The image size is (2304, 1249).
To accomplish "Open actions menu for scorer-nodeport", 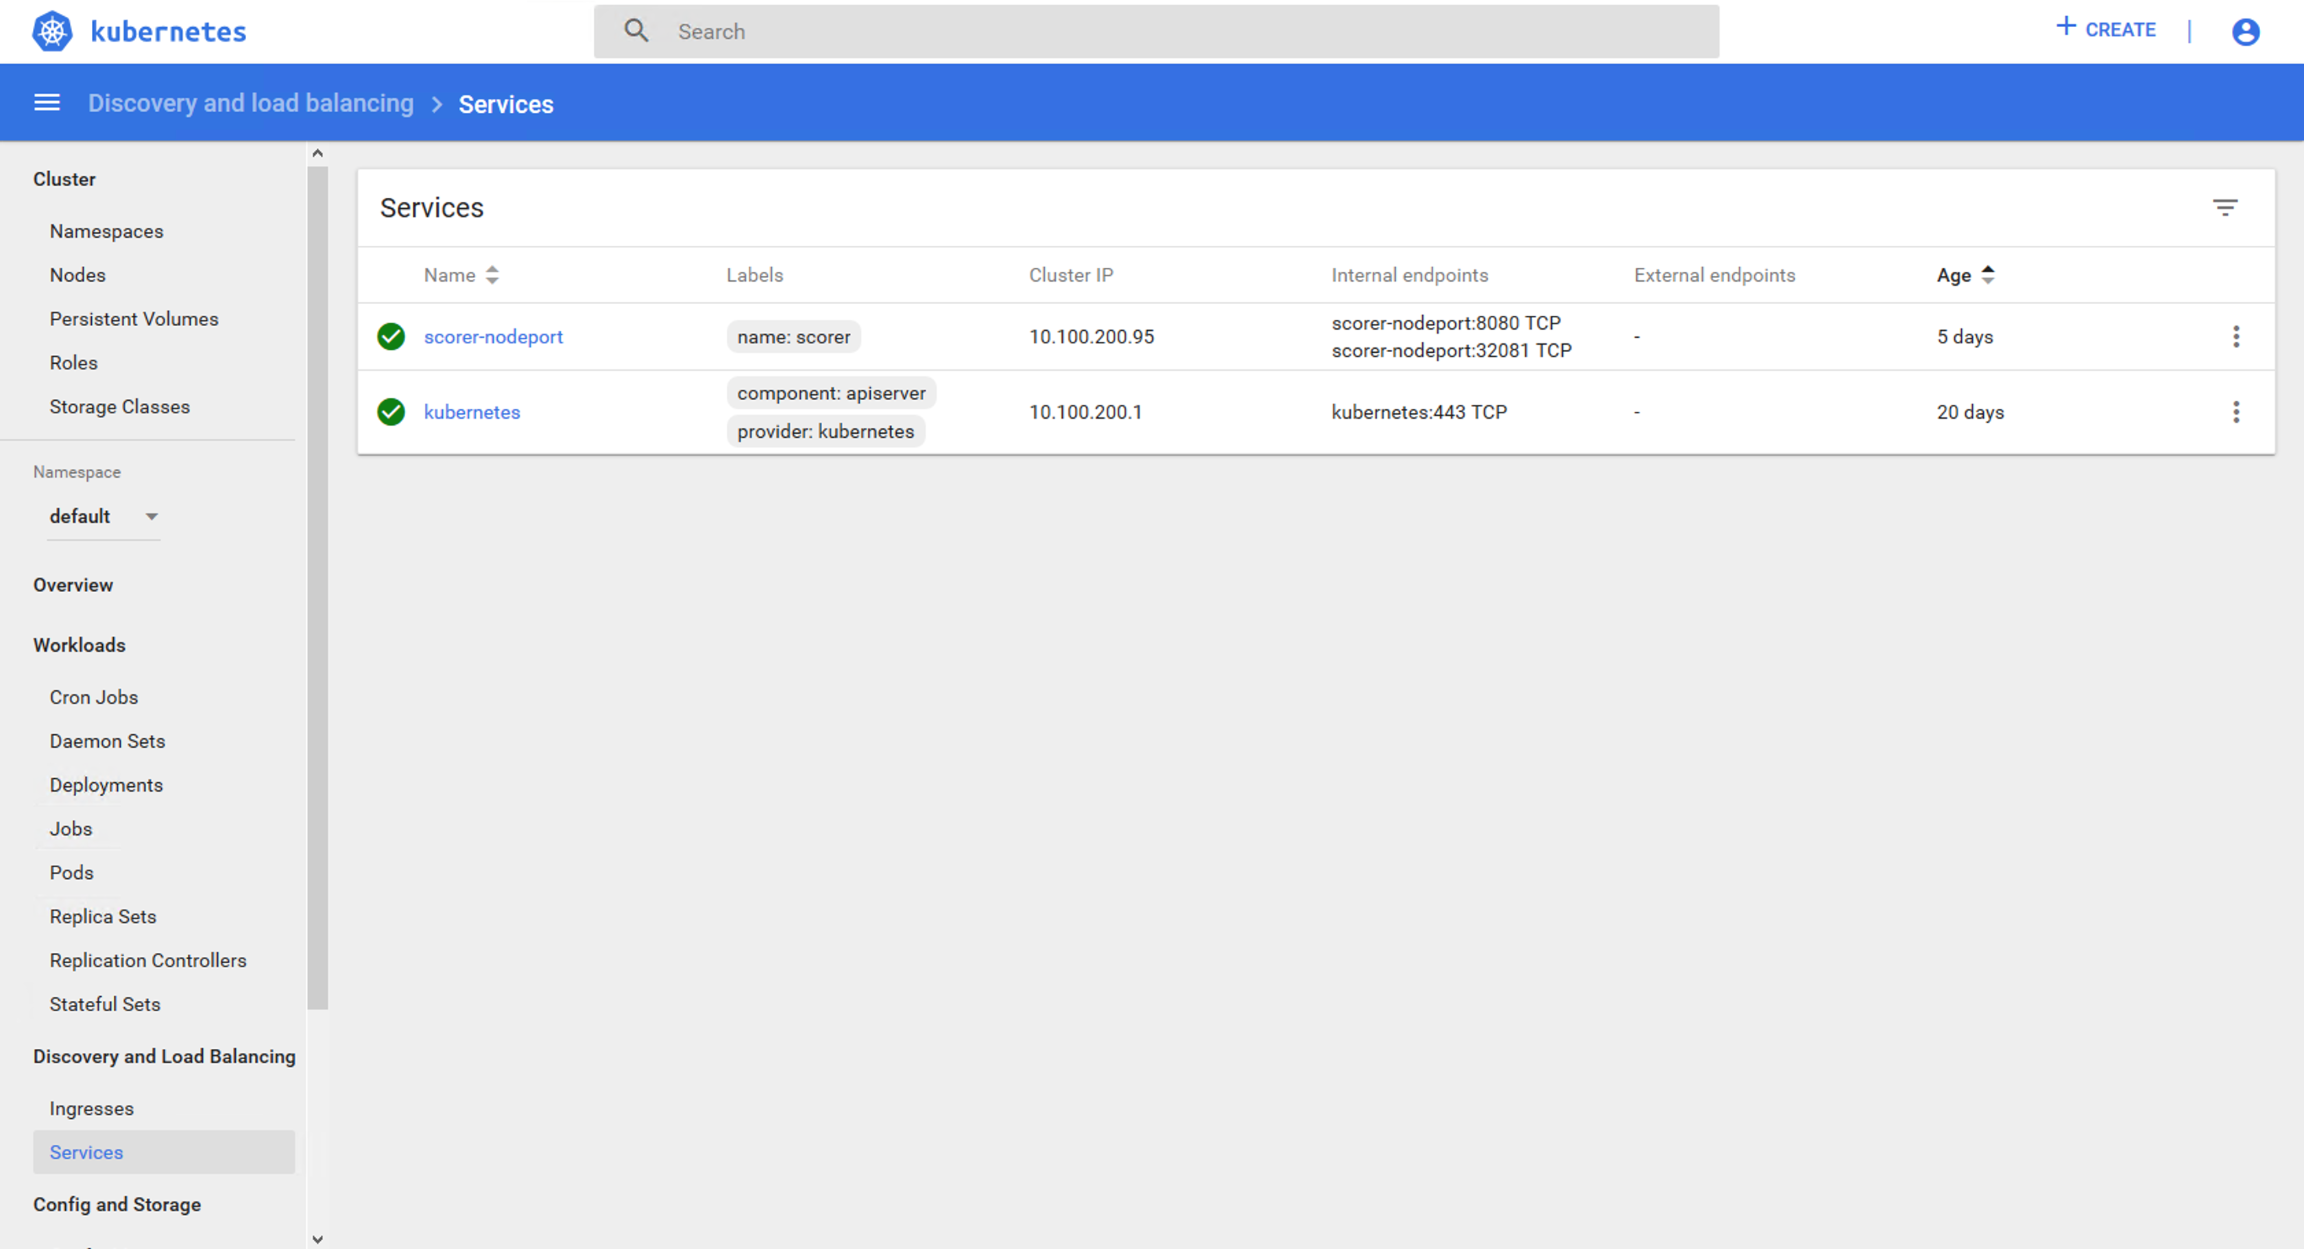I will click(2235, 337).
